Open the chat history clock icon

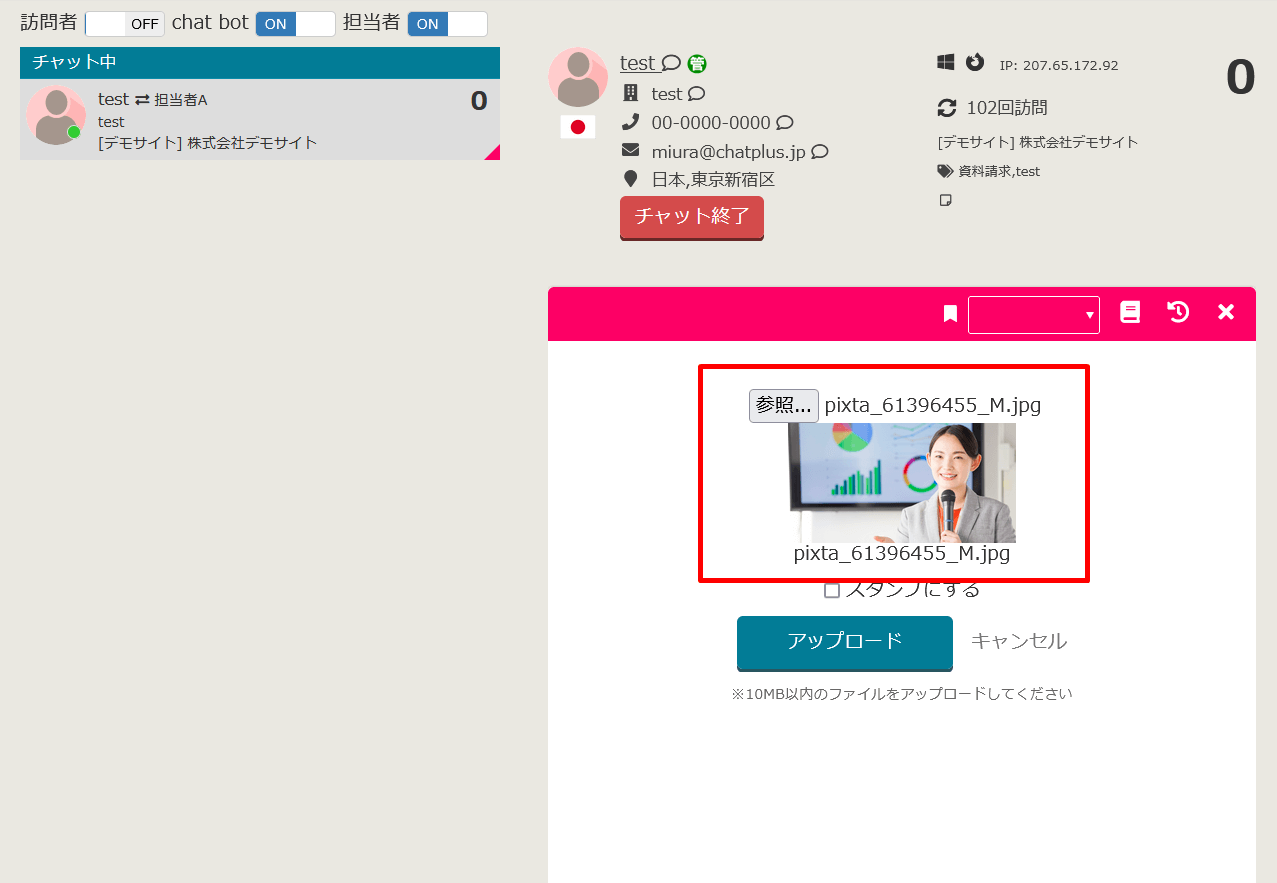coord(1178,312)
